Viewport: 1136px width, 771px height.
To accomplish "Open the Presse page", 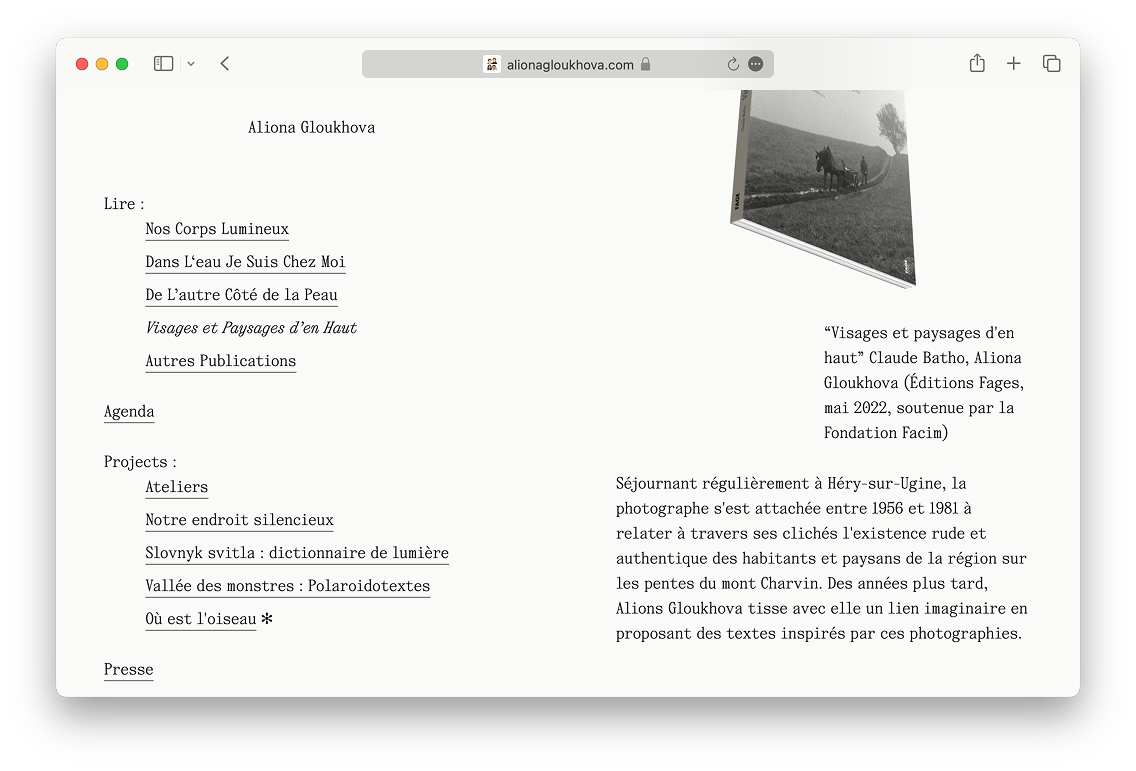I will (129, 670).
